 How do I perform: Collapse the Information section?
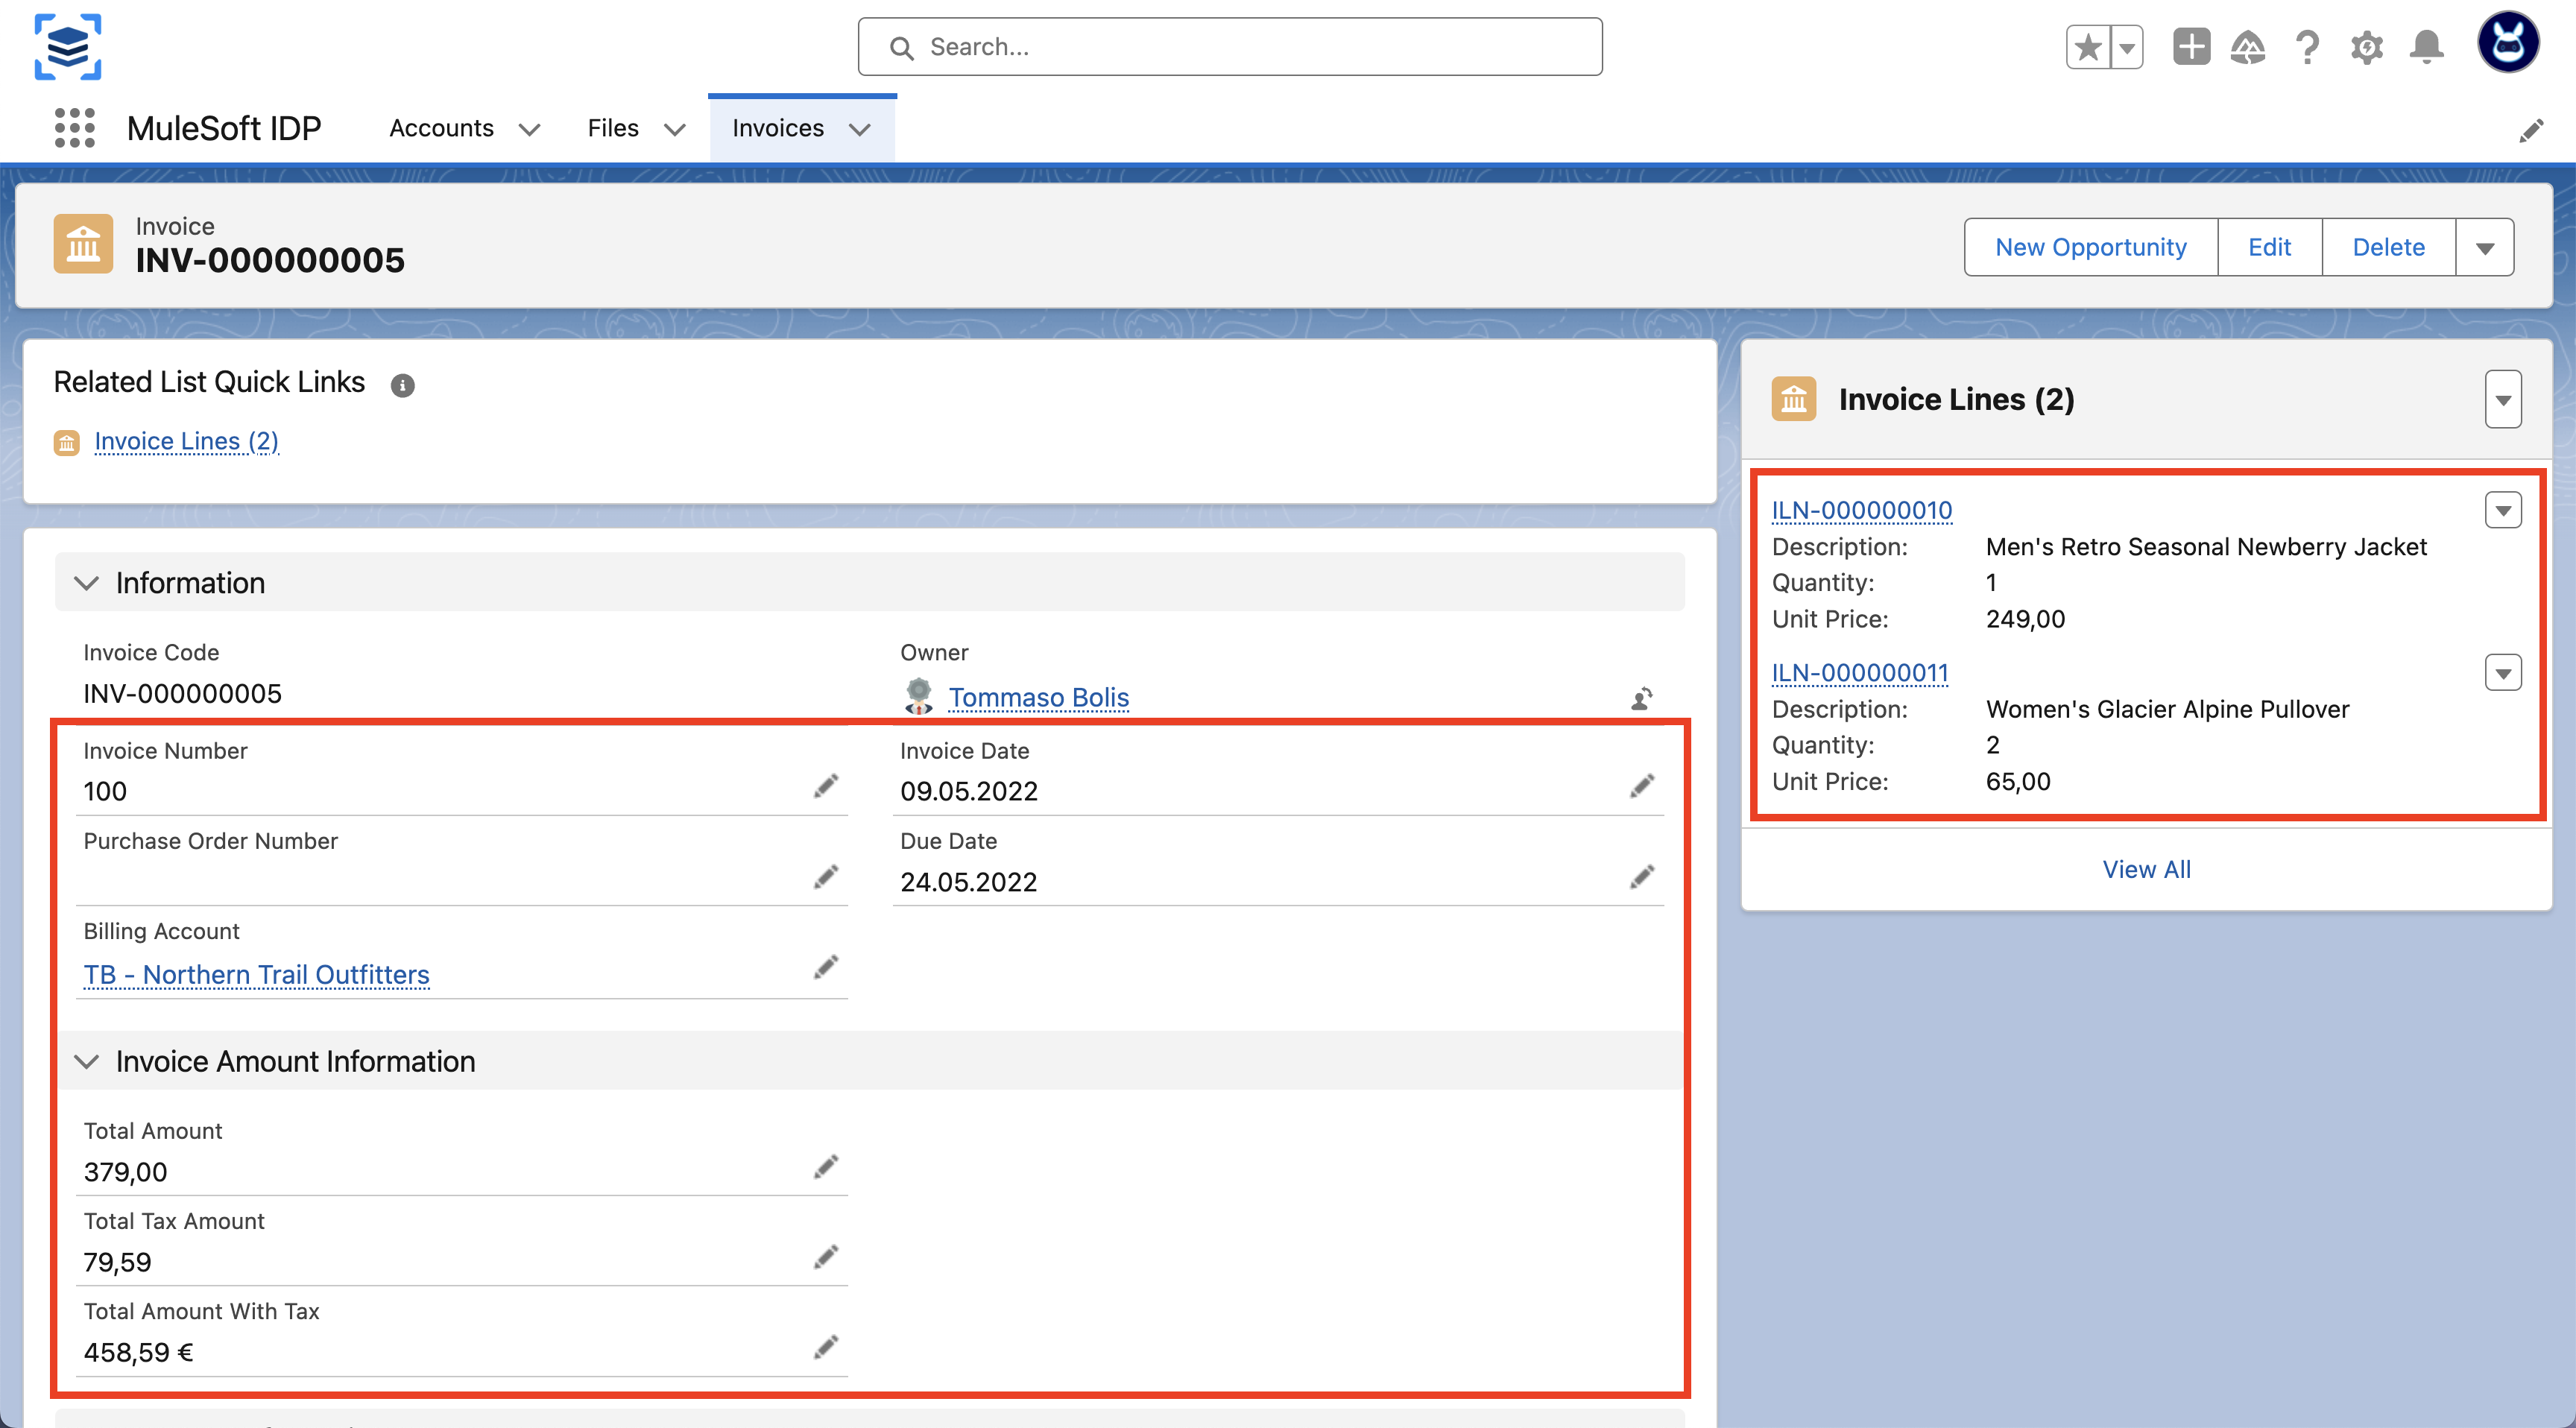click(87, 583)
